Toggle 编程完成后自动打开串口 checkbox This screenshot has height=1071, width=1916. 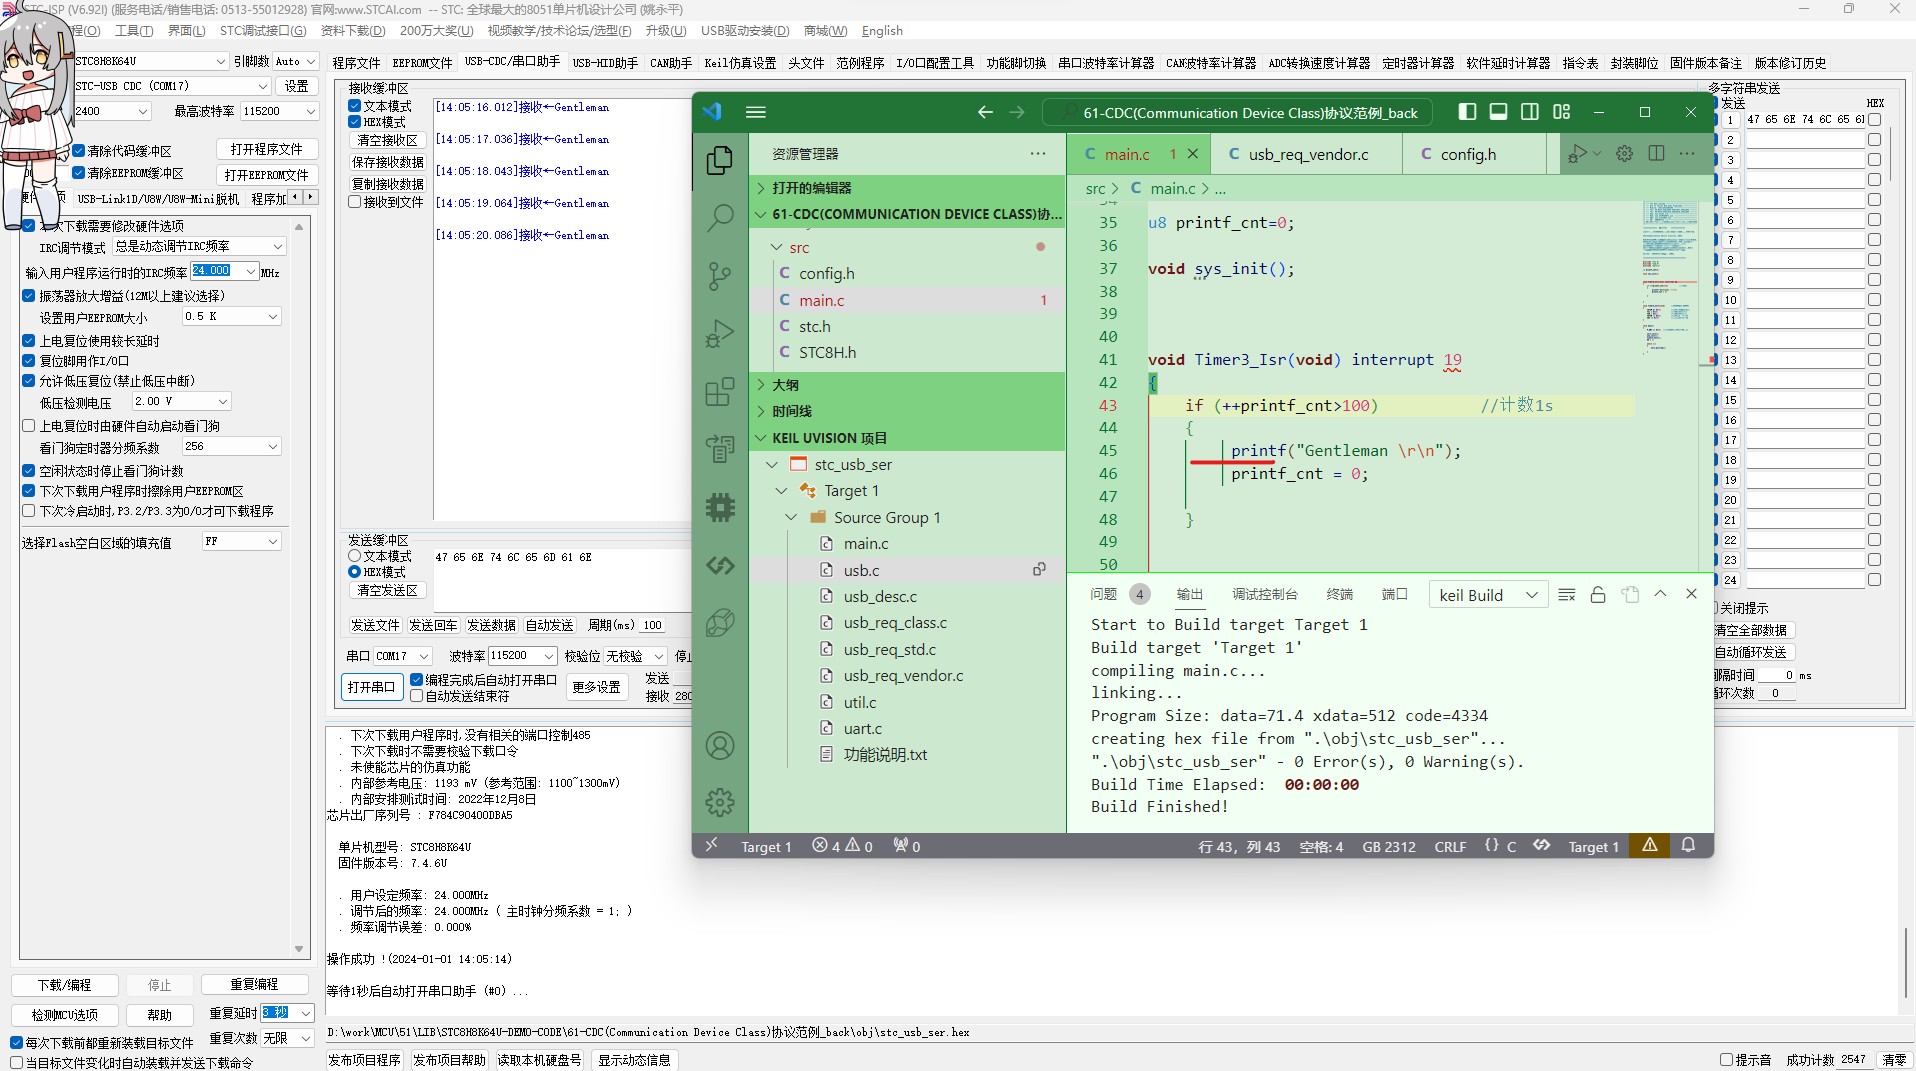(x=417, y=680)
